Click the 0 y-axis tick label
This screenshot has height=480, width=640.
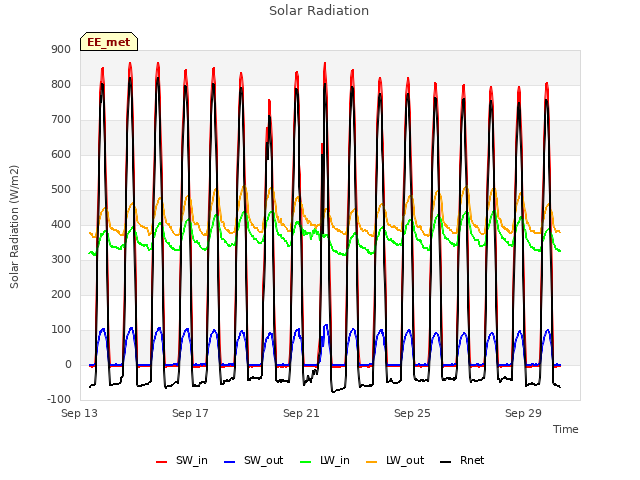(x=68, y=364)
